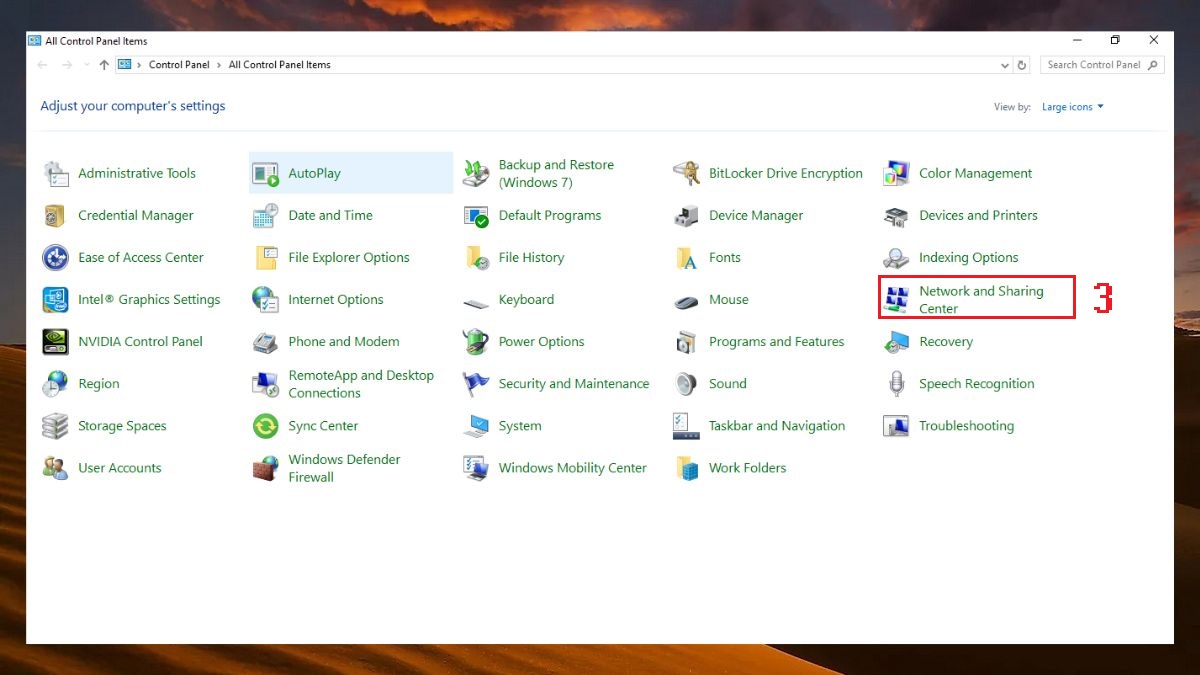
Task: Open the Intel Graphics Settings icon
Action: (x=56, y=299)
